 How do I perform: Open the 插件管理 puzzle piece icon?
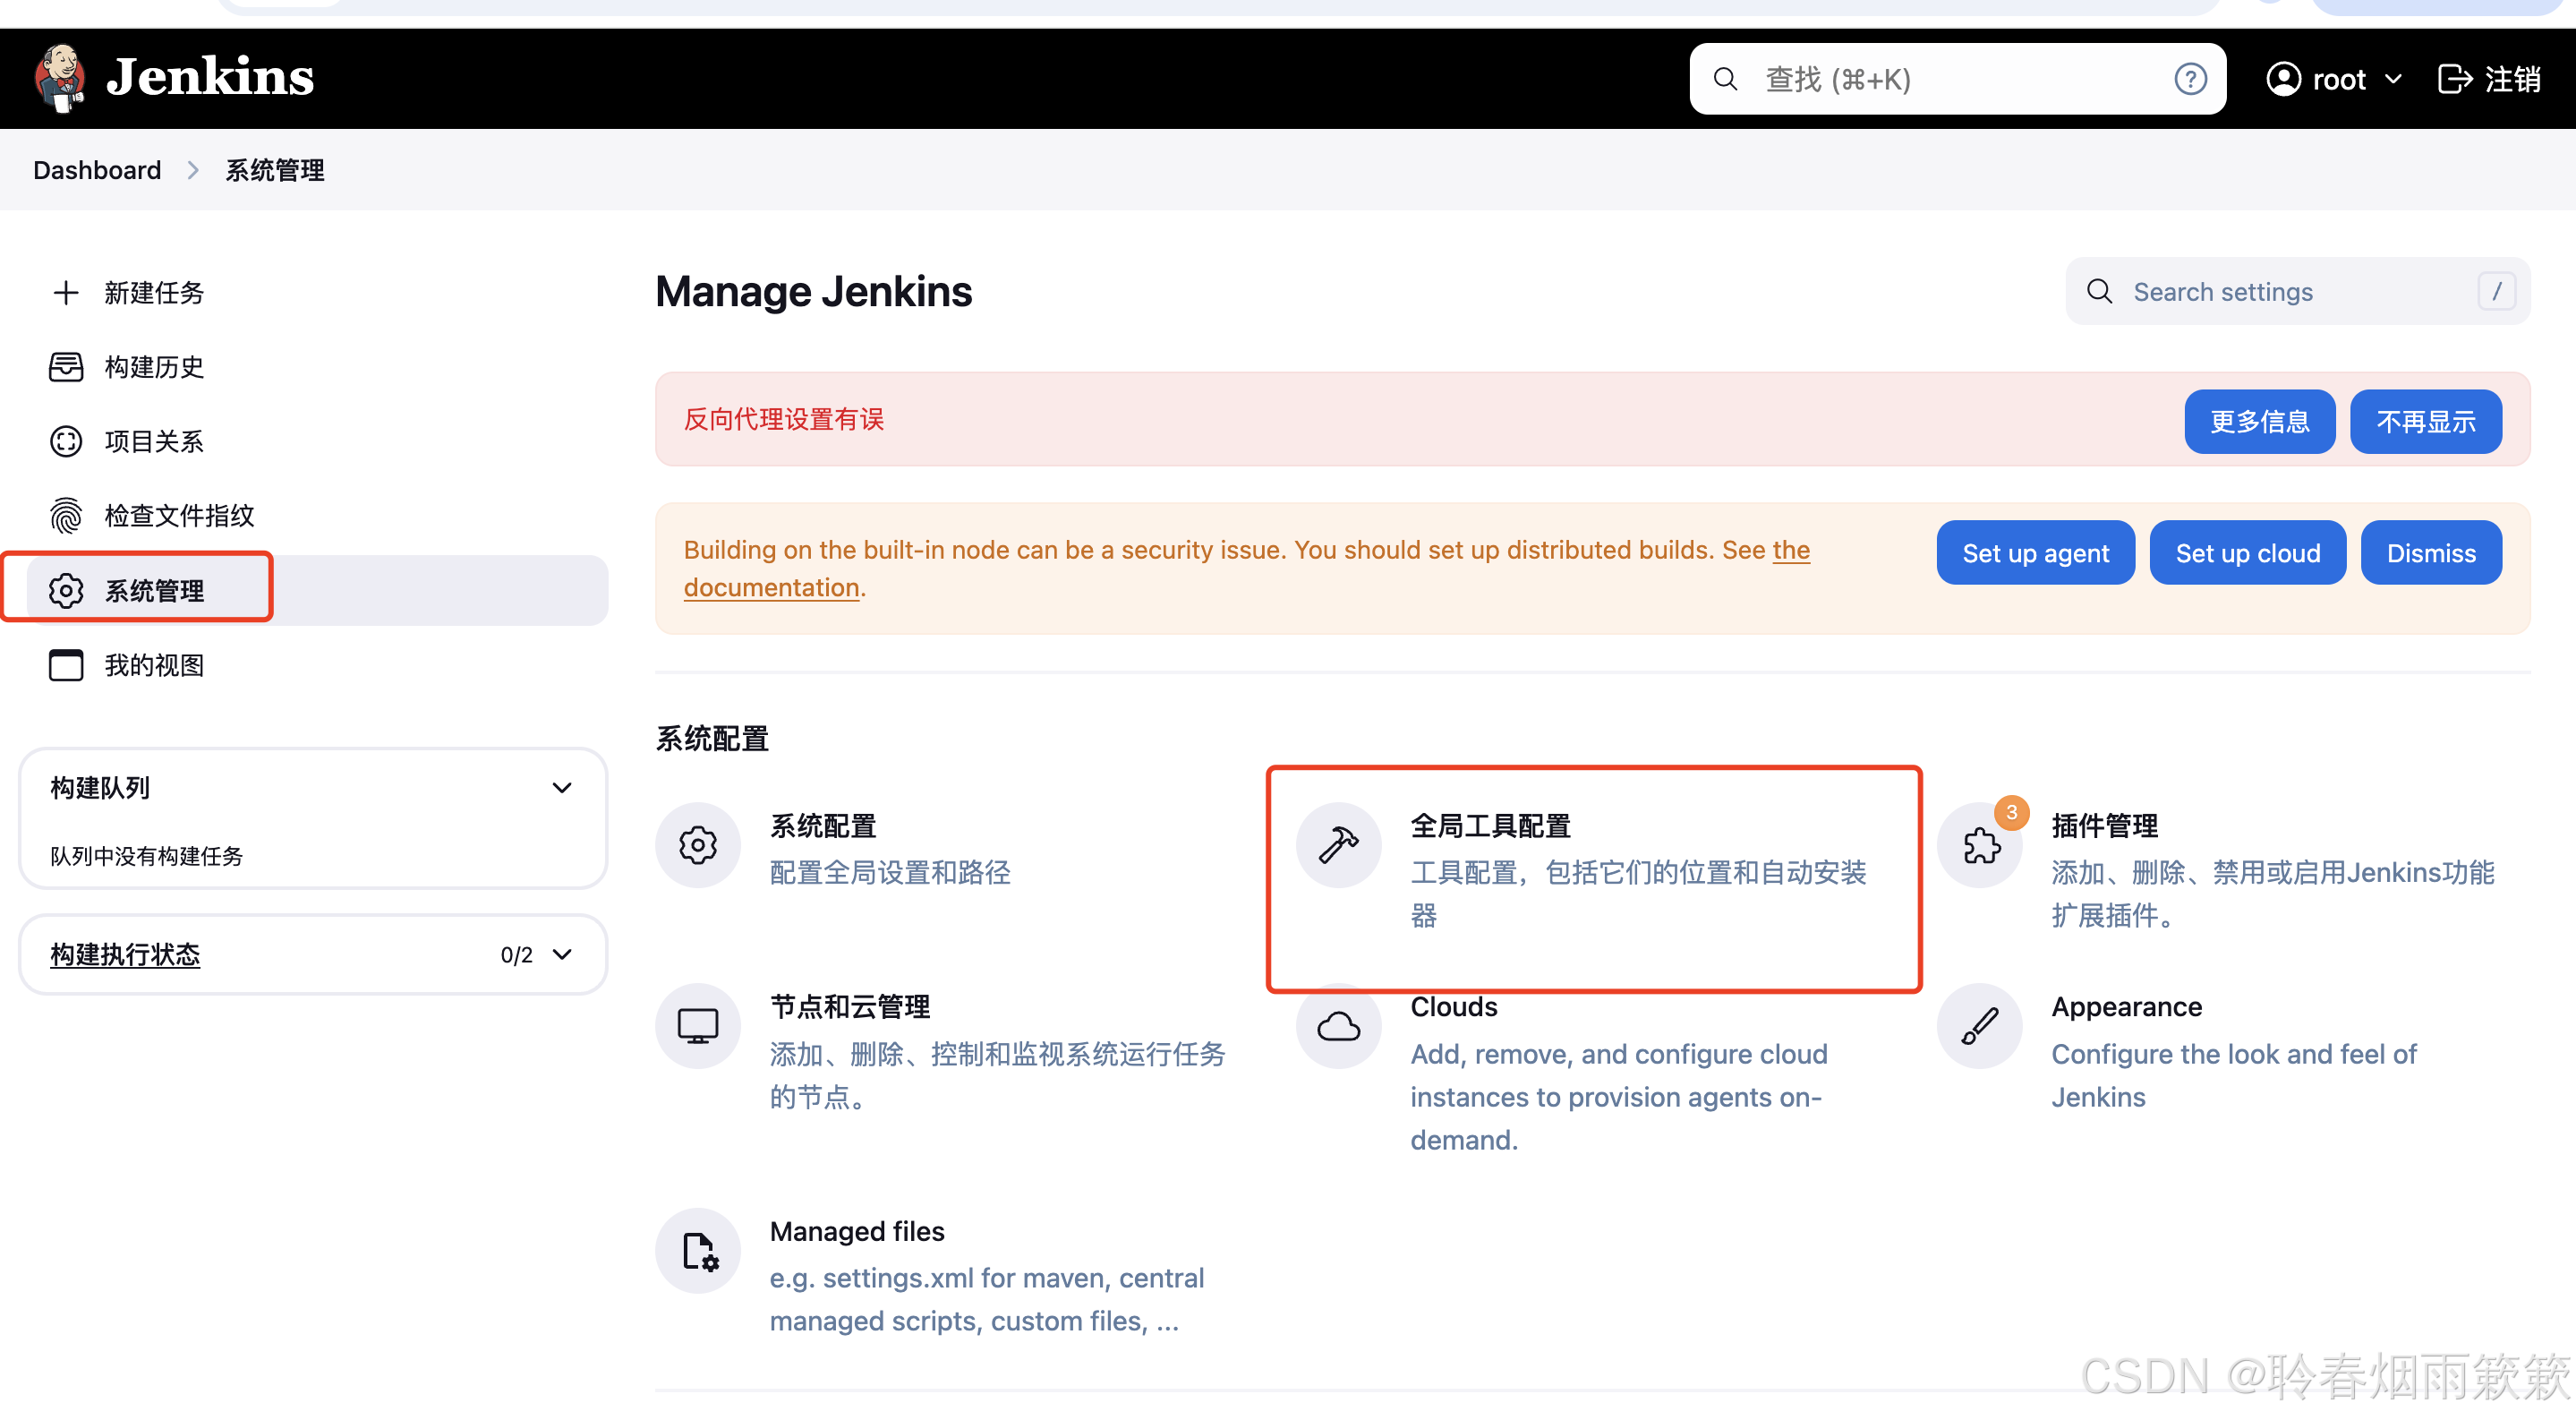pos(1980,846)
